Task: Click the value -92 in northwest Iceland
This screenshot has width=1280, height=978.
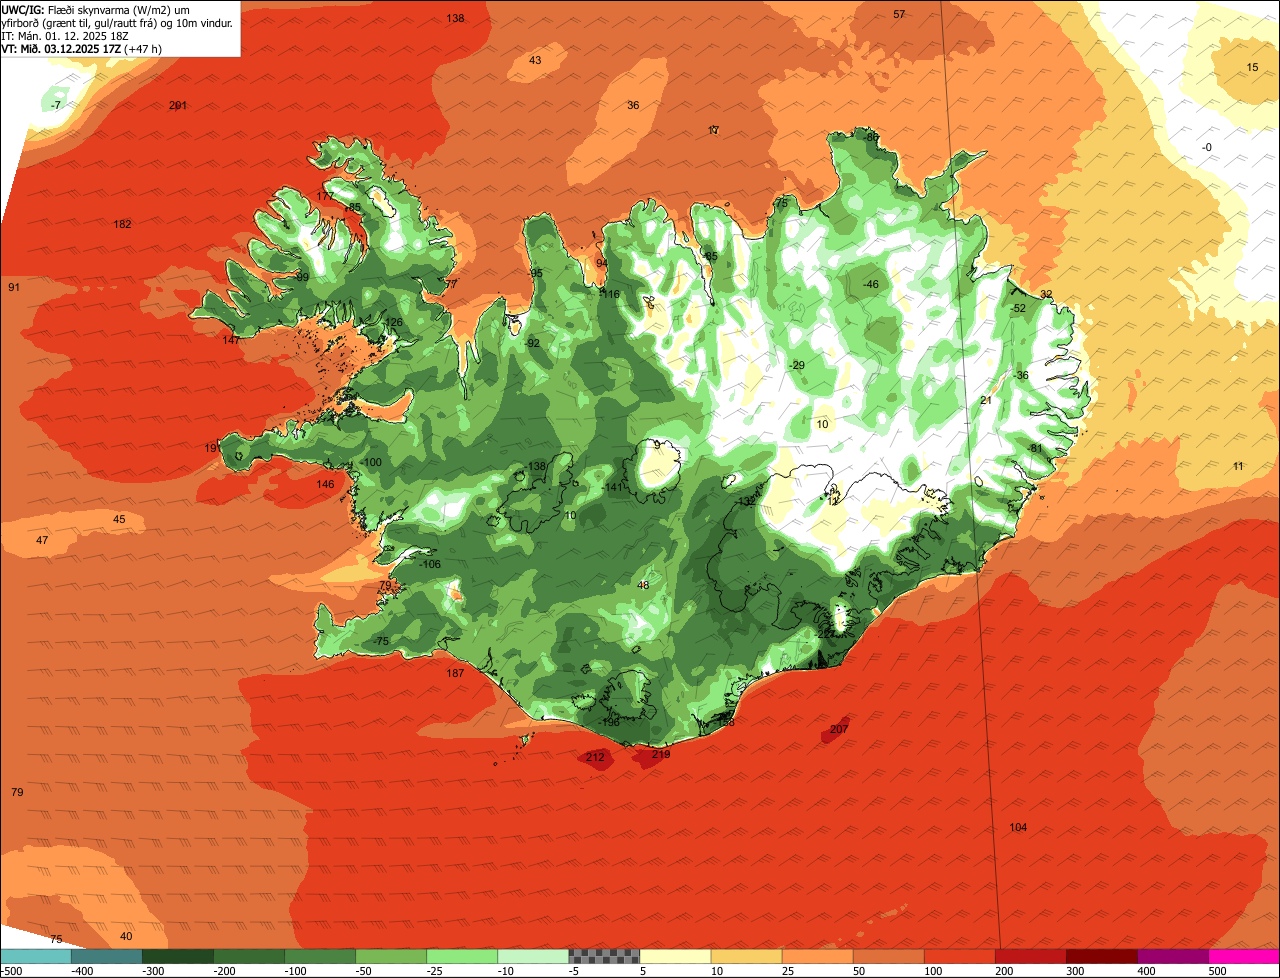Action: coord(532,343)
